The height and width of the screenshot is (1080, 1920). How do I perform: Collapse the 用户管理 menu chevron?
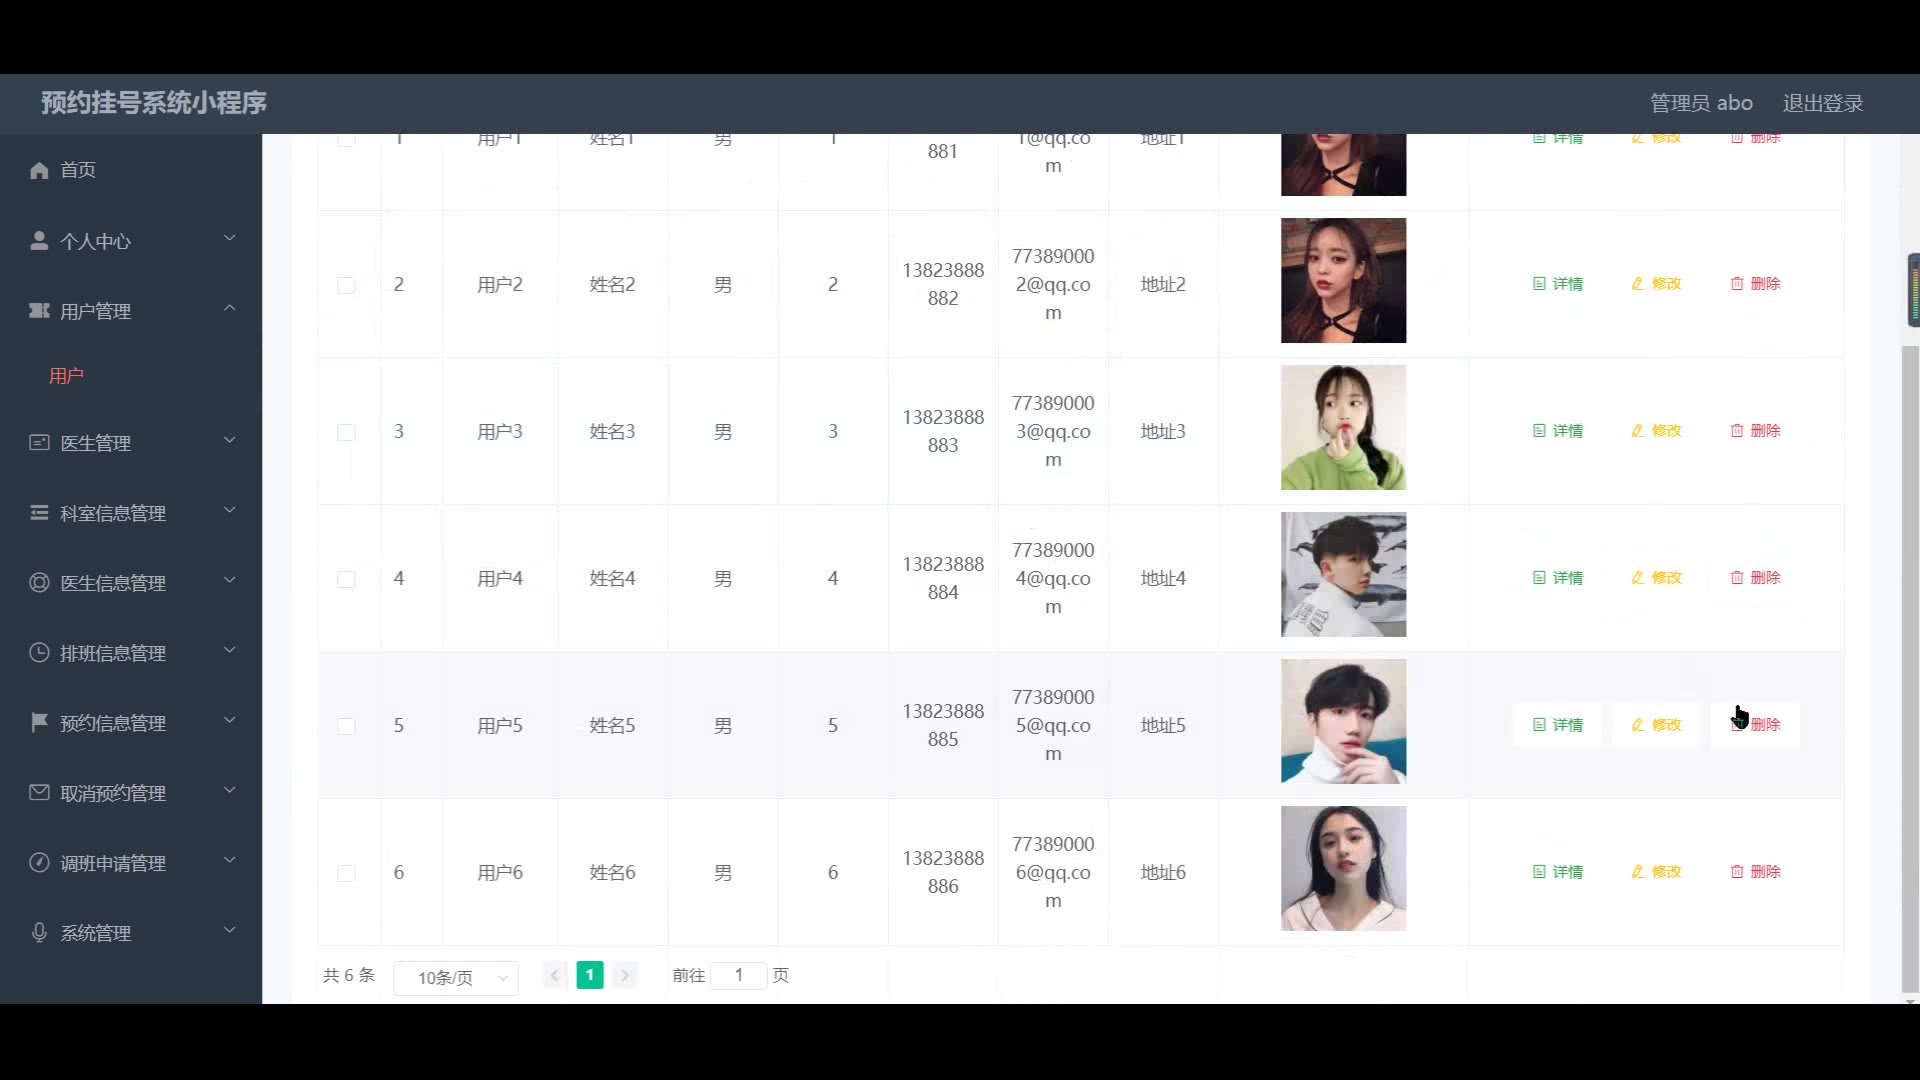(229, 308)
